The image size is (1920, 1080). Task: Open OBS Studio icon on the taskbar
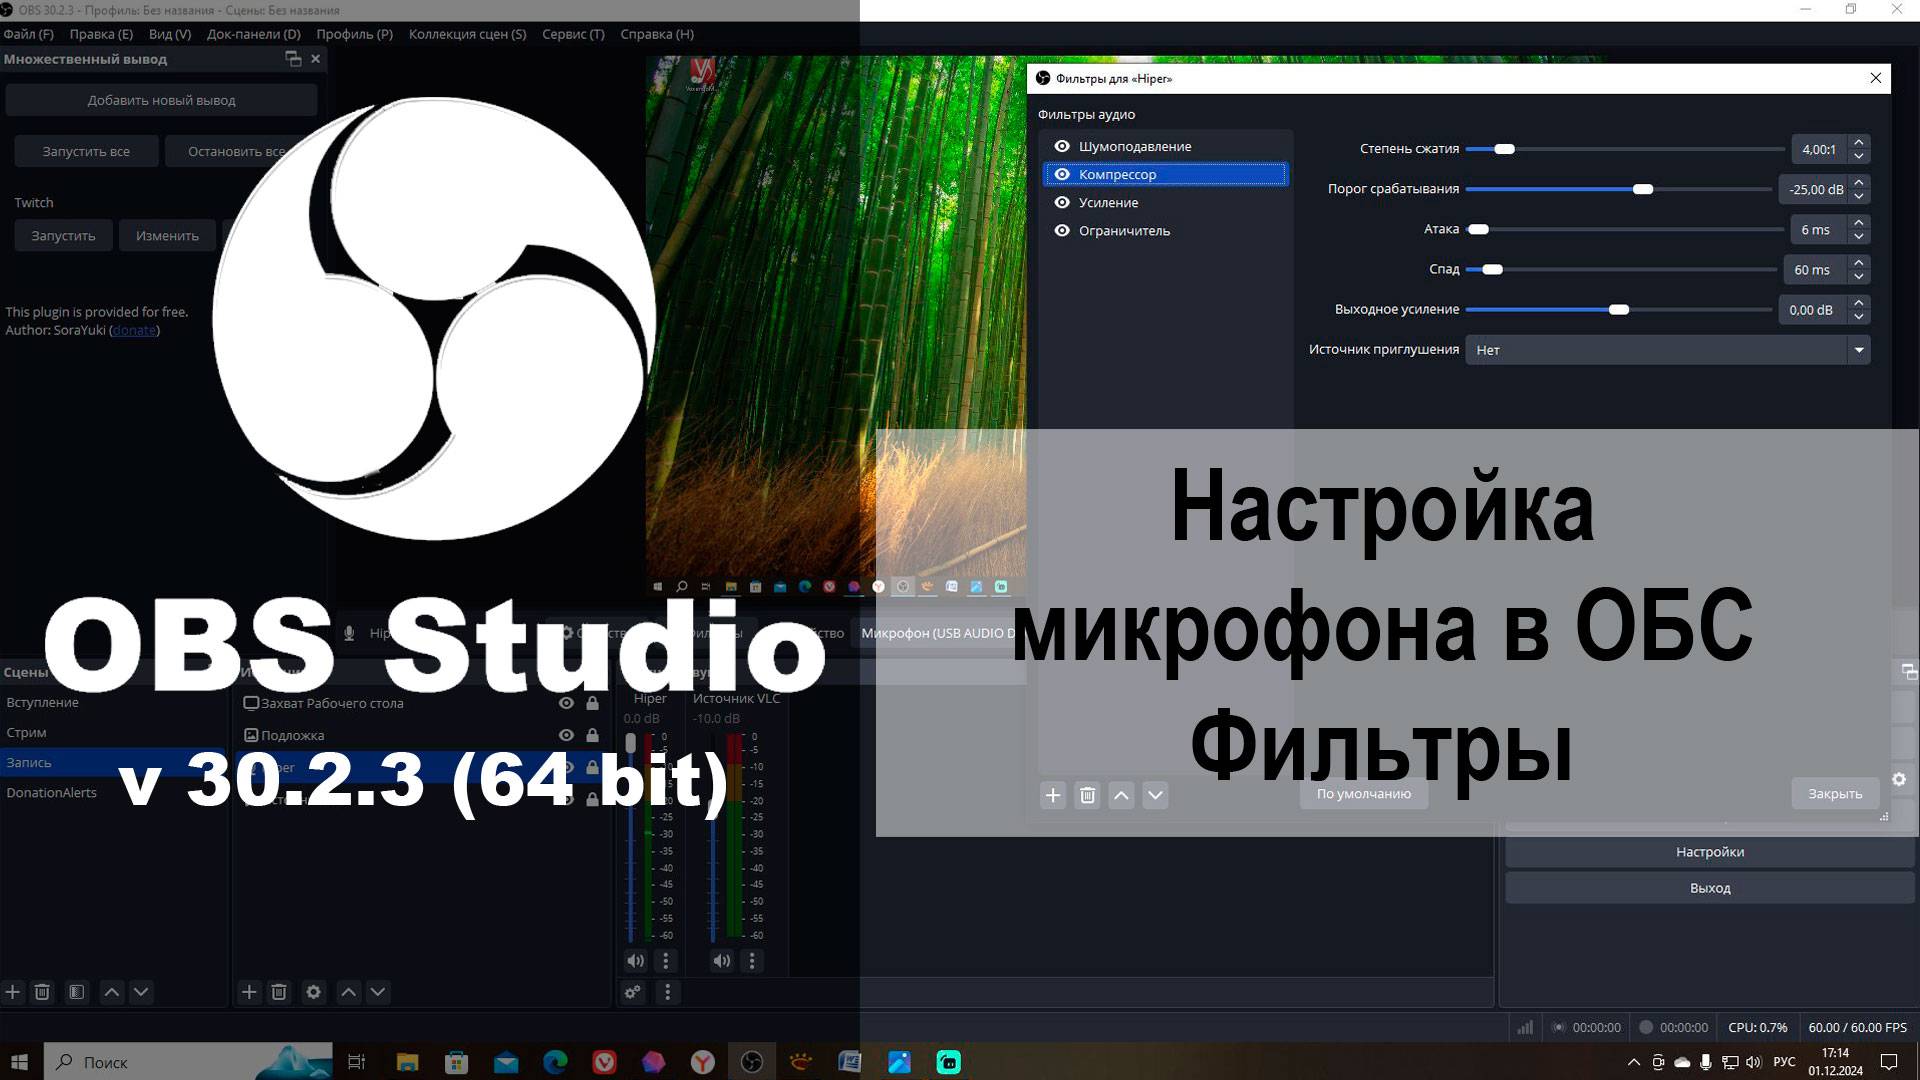pyautogui.click(x=752, y=1062)
